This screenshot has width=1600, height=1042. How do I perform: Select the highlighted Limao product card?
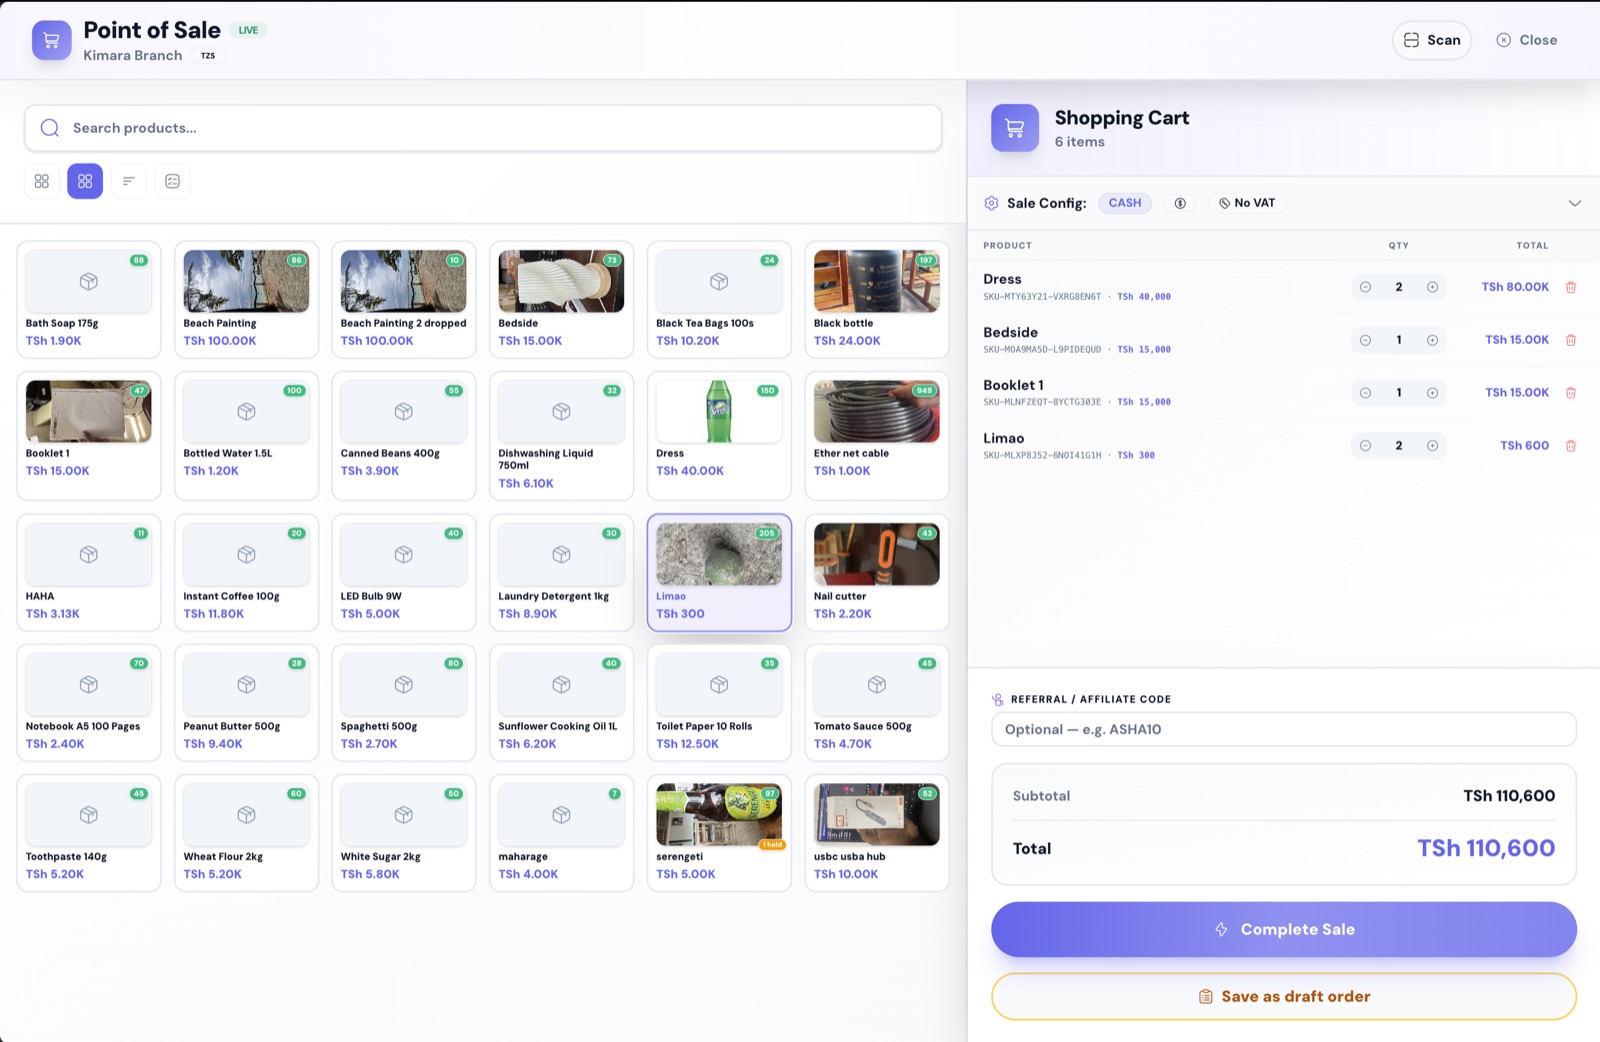point(719,572)
